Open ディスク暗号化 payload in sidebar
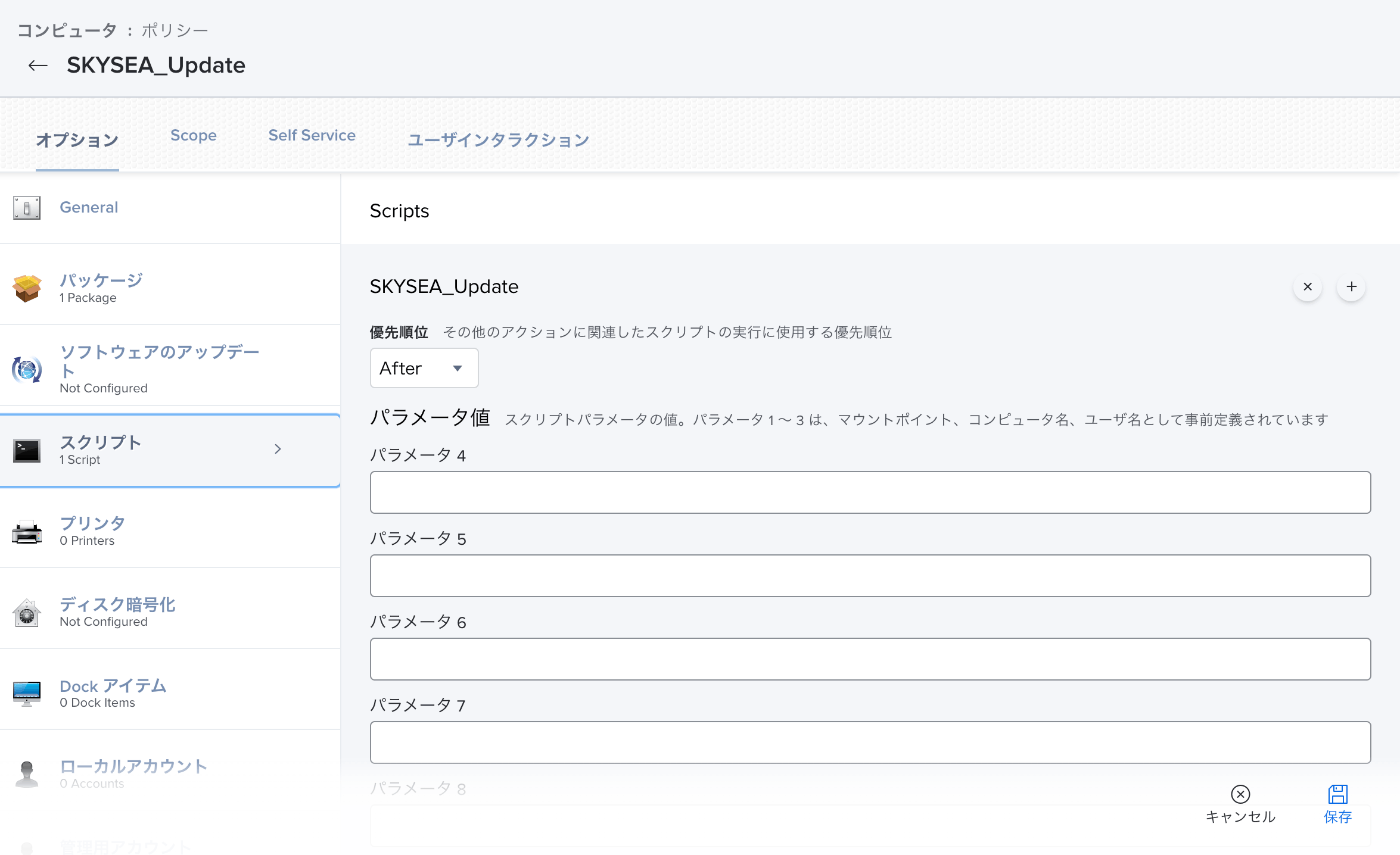This screenshot has height=855, width=1400. tap(170, 612)
